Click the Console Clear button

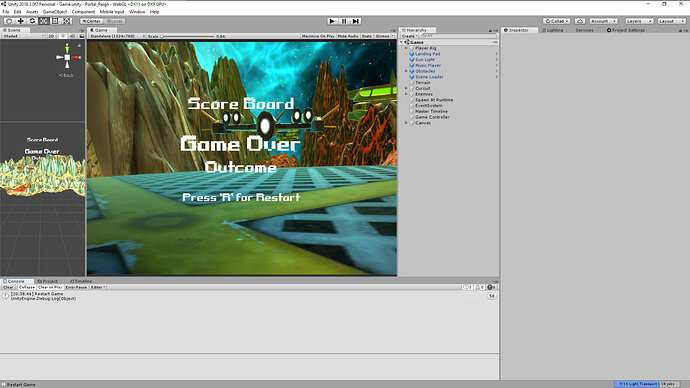coord(8,287)
